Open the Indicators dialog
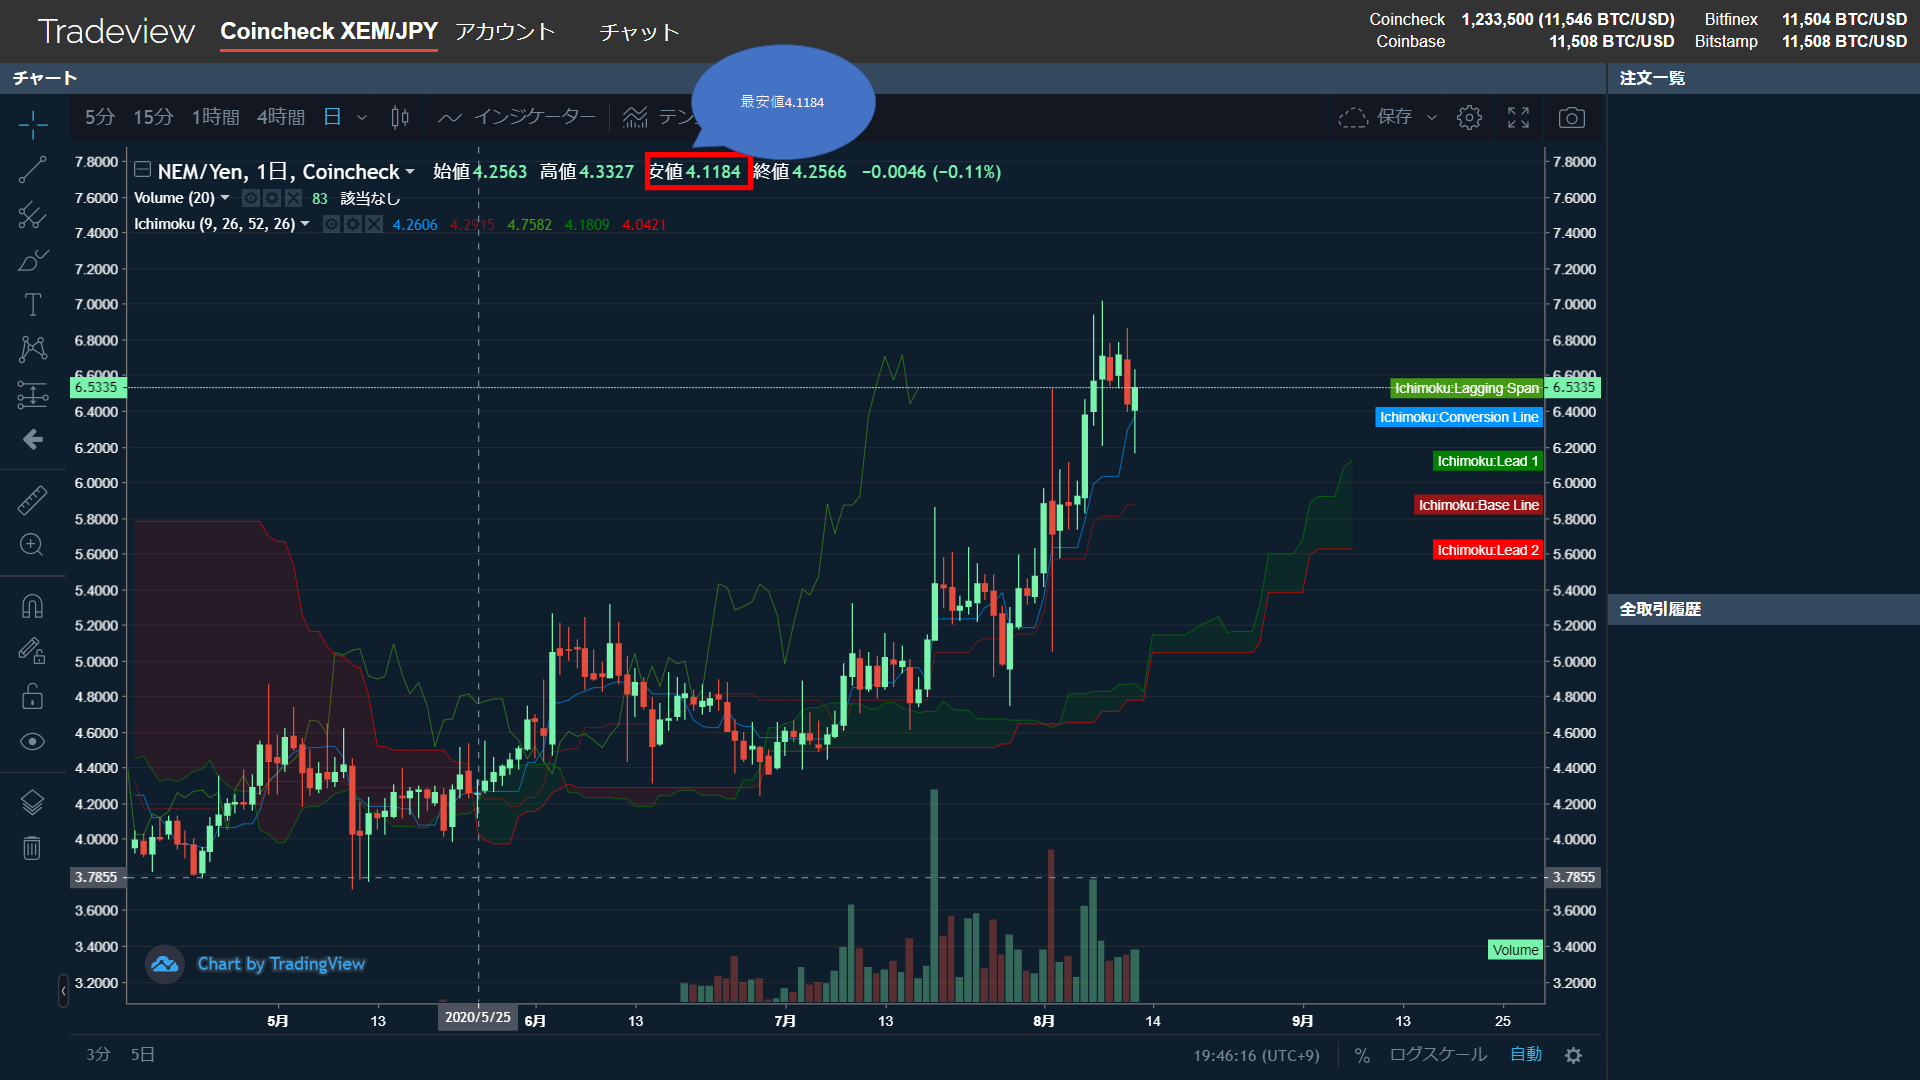 [517, 118]
